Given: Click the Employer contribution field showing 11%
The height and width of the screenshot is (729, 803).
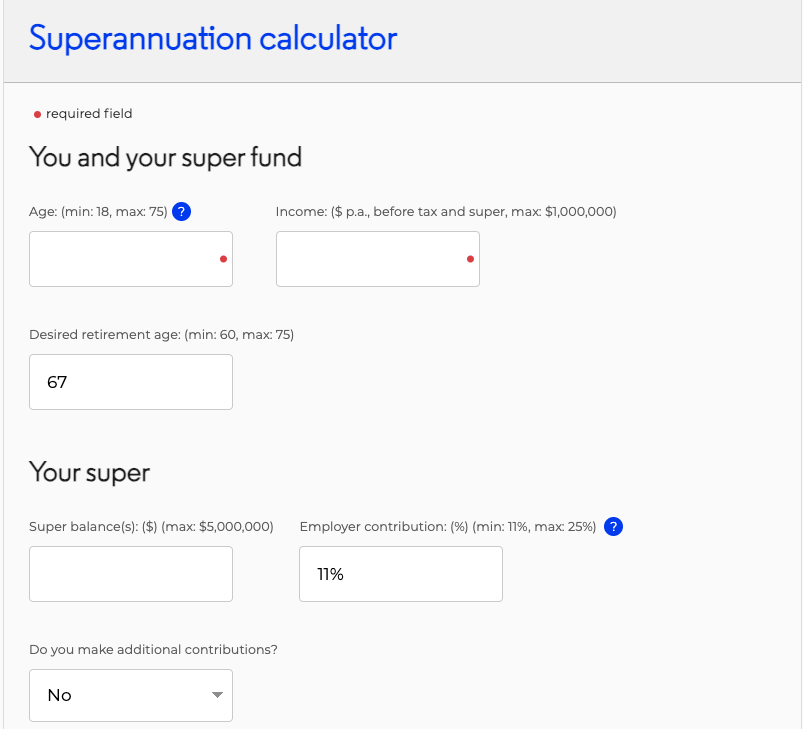Looking at the screenshot, I should coord(400,573).
